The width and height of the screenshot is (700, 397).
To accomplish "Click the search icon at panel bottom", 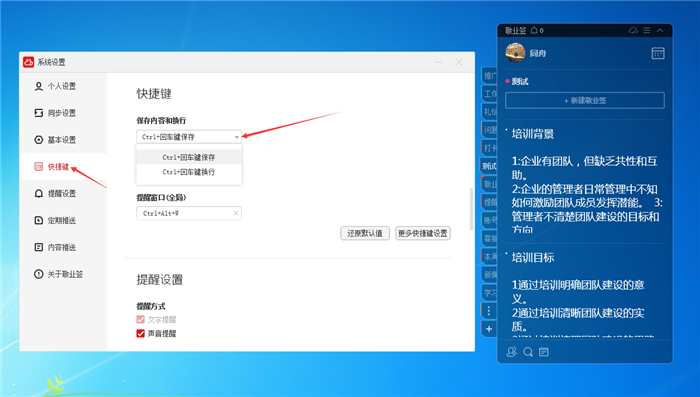I will pyautogui.click(x=528, y=352).
